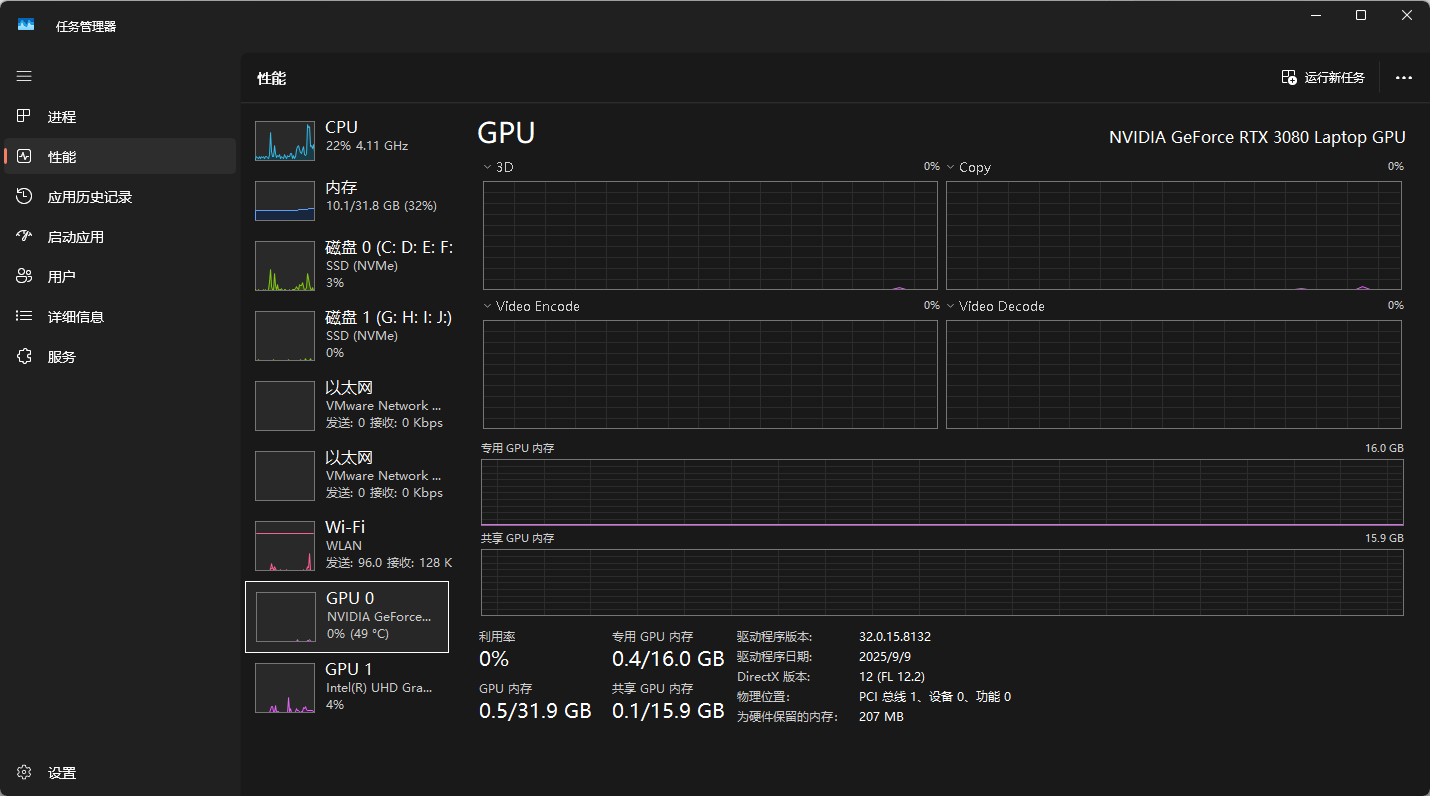
Task: Select the CPU performance thumbnail
Action: point(285,142)
